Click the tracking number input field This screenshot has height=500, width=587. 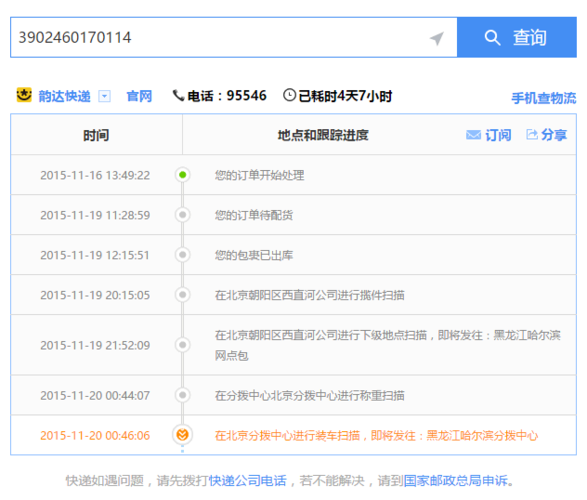[x=234, y=37]
